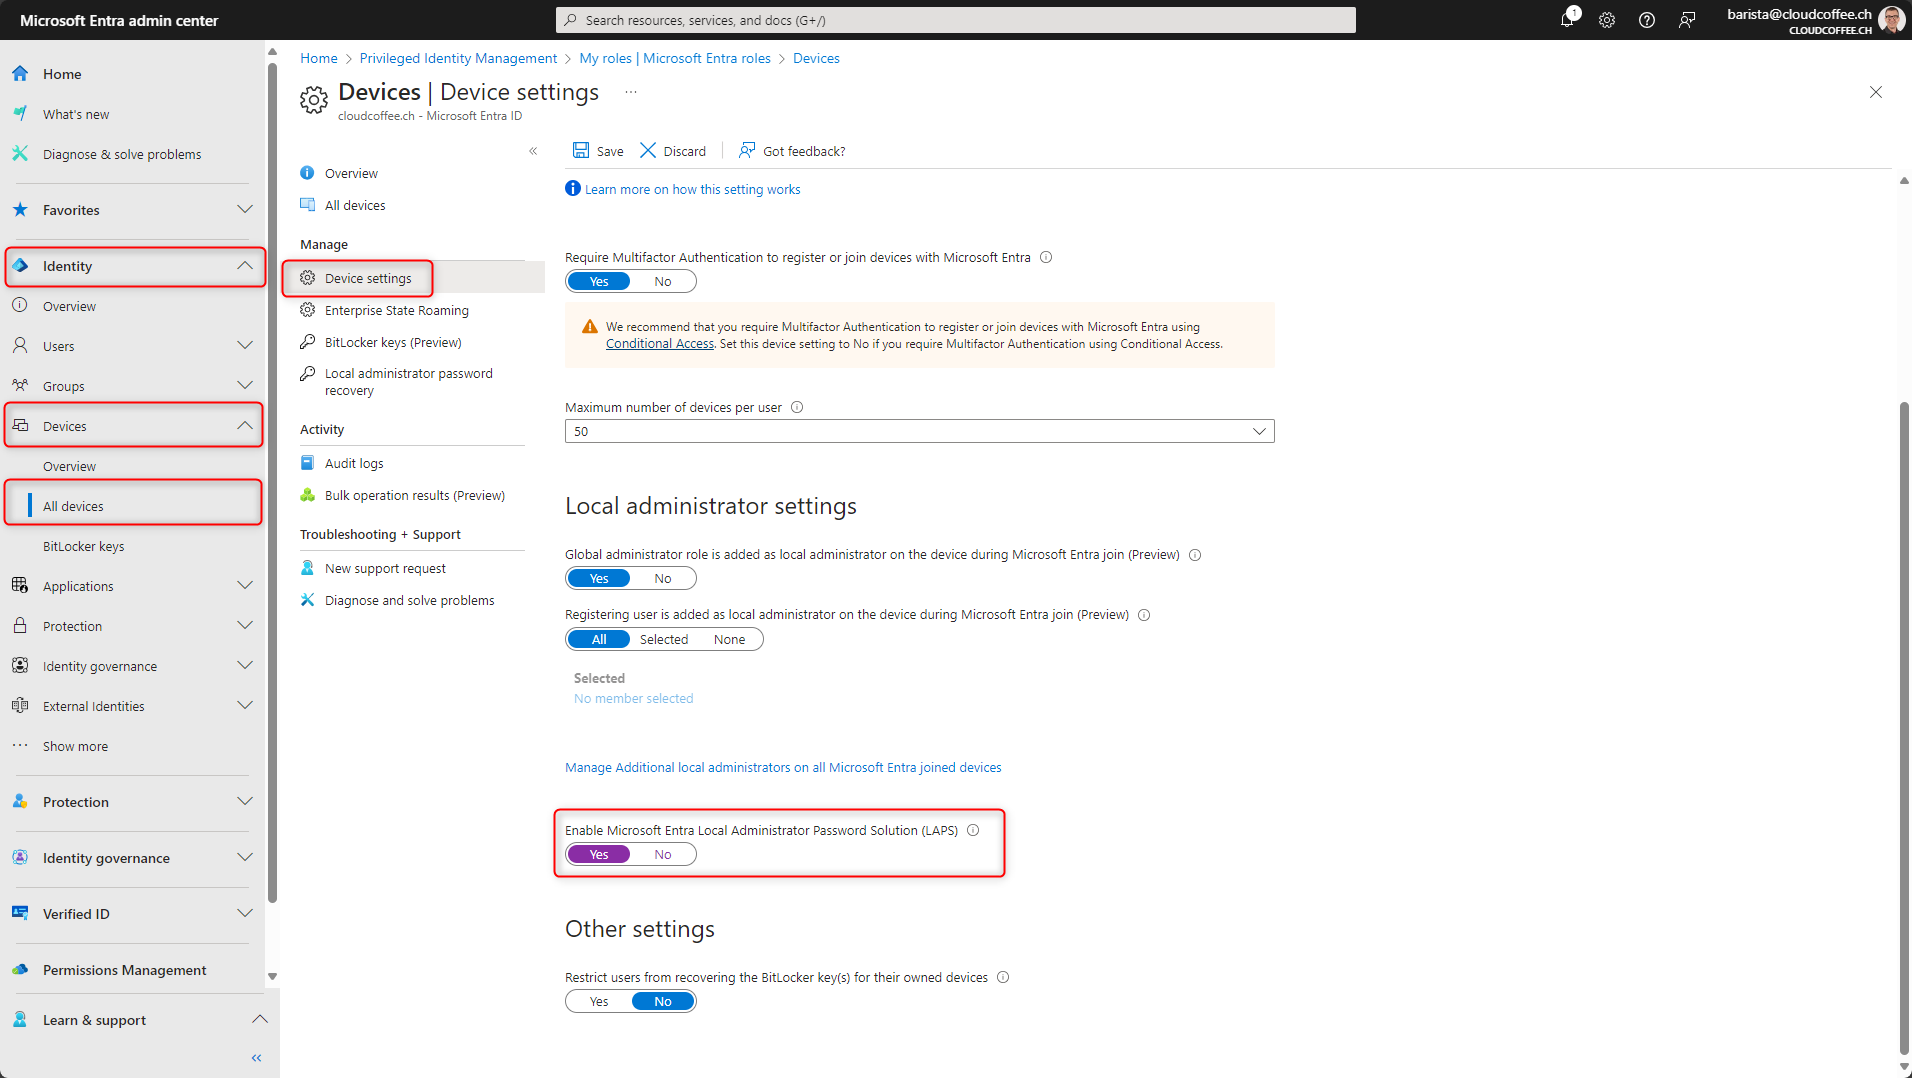Viewport: 1912px width, 1078px height.
Task: Expand the Users section
Action: pos(245,345)
